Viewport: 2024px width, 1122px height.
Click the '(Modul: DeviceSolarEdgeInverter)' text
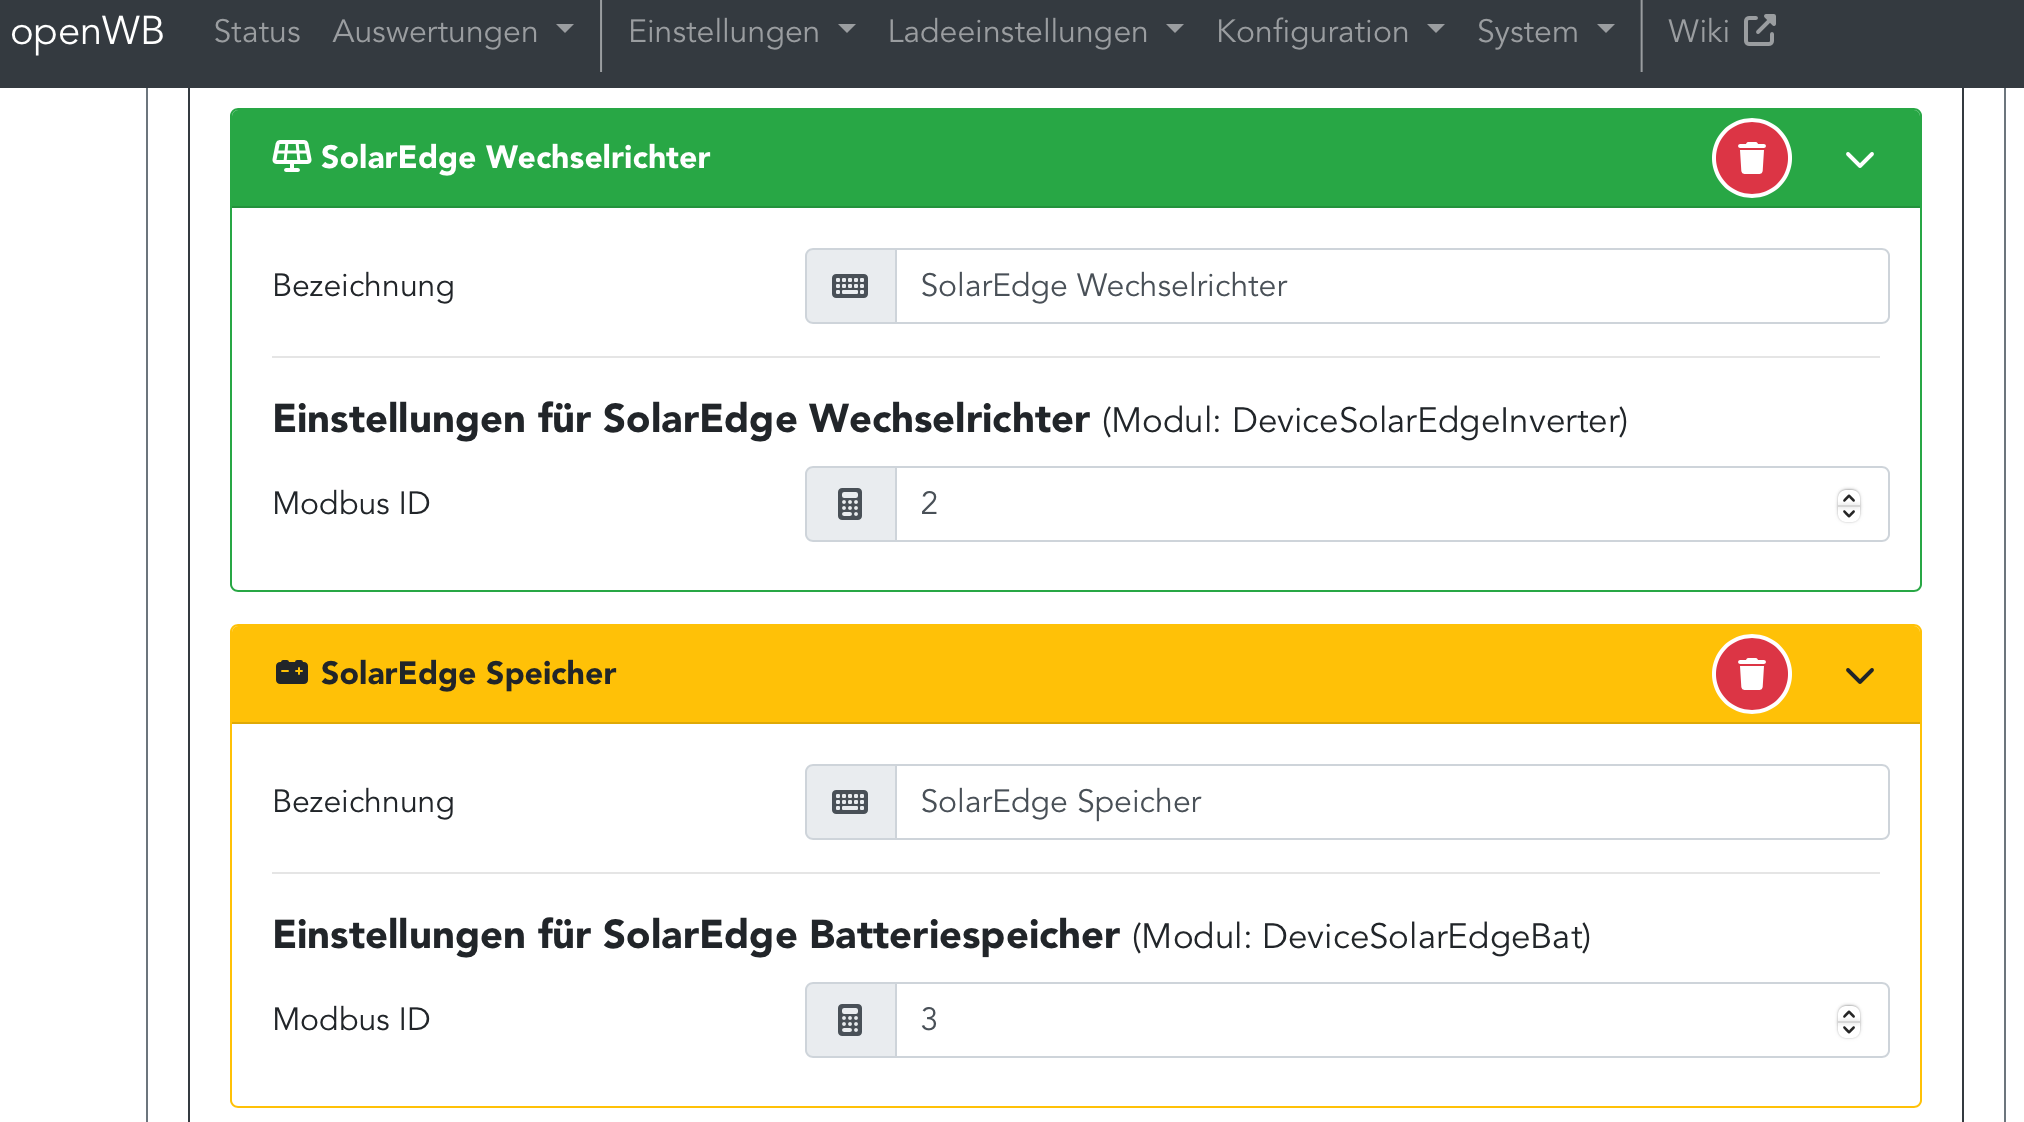[1365, 421]
